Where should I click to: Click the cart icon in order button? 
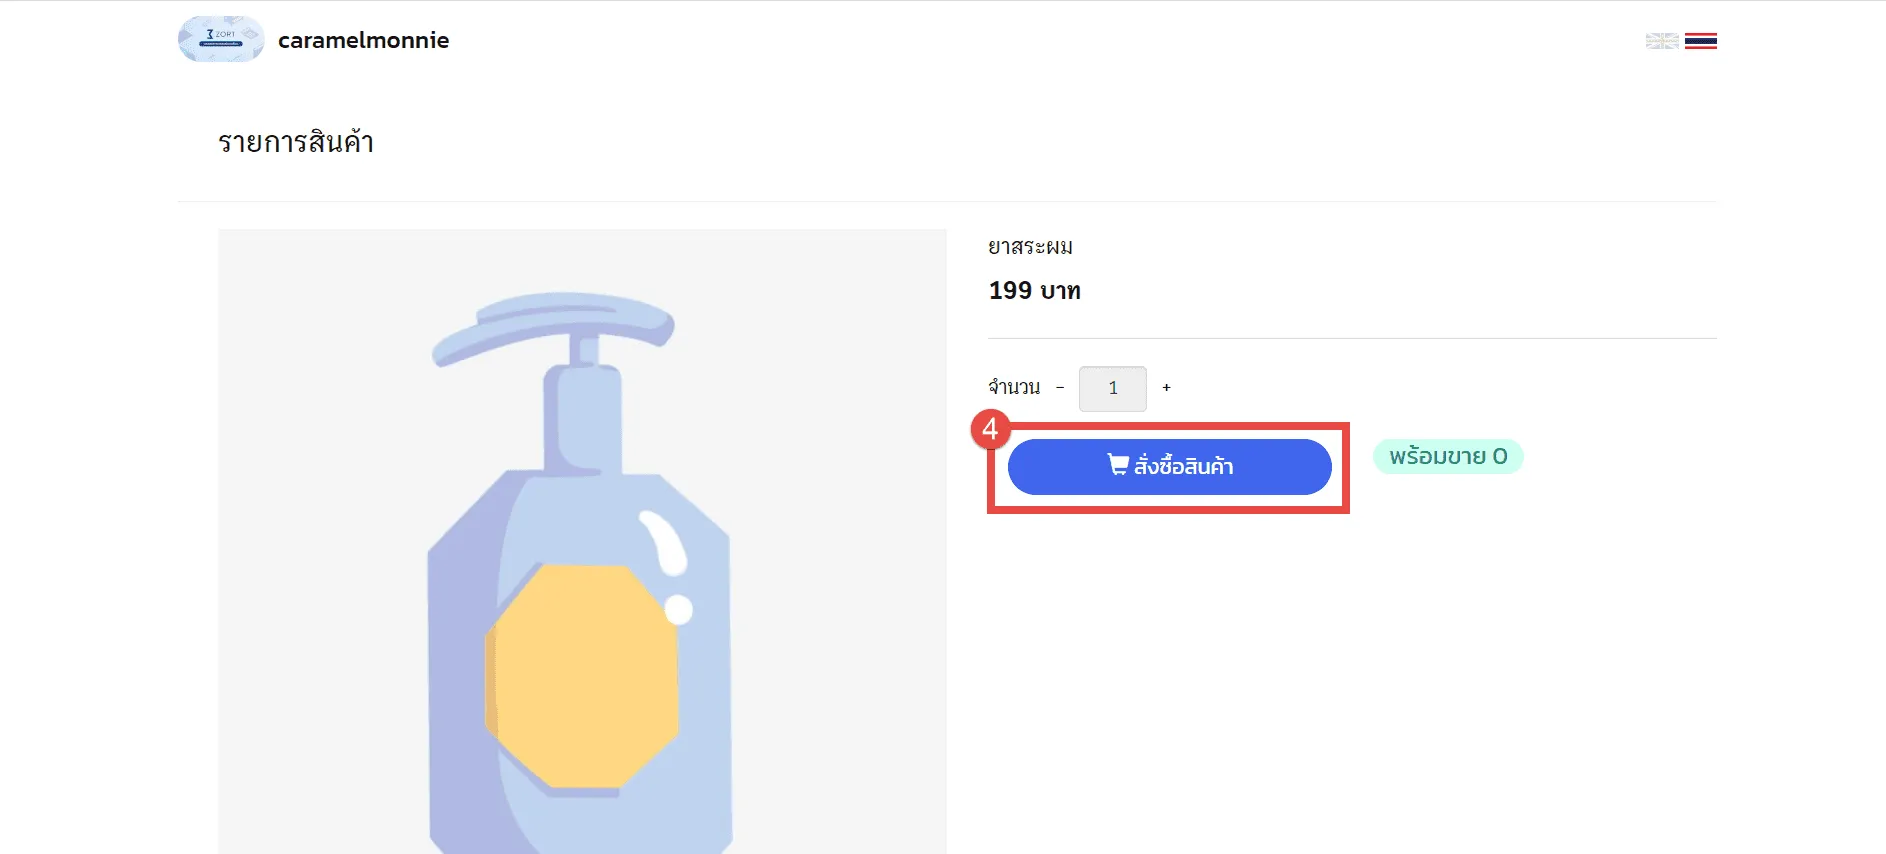[x=1118, y=465]
